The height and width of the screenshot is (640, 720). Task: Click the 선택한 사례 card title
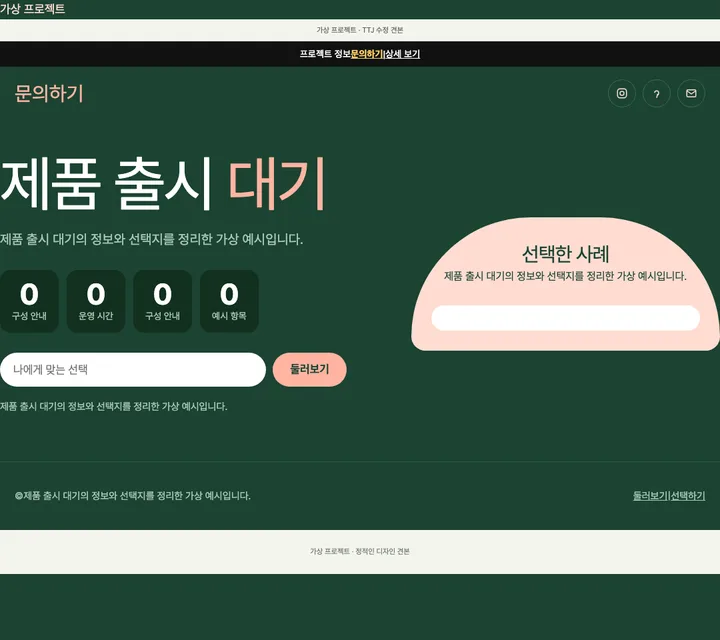coord(566,254)
